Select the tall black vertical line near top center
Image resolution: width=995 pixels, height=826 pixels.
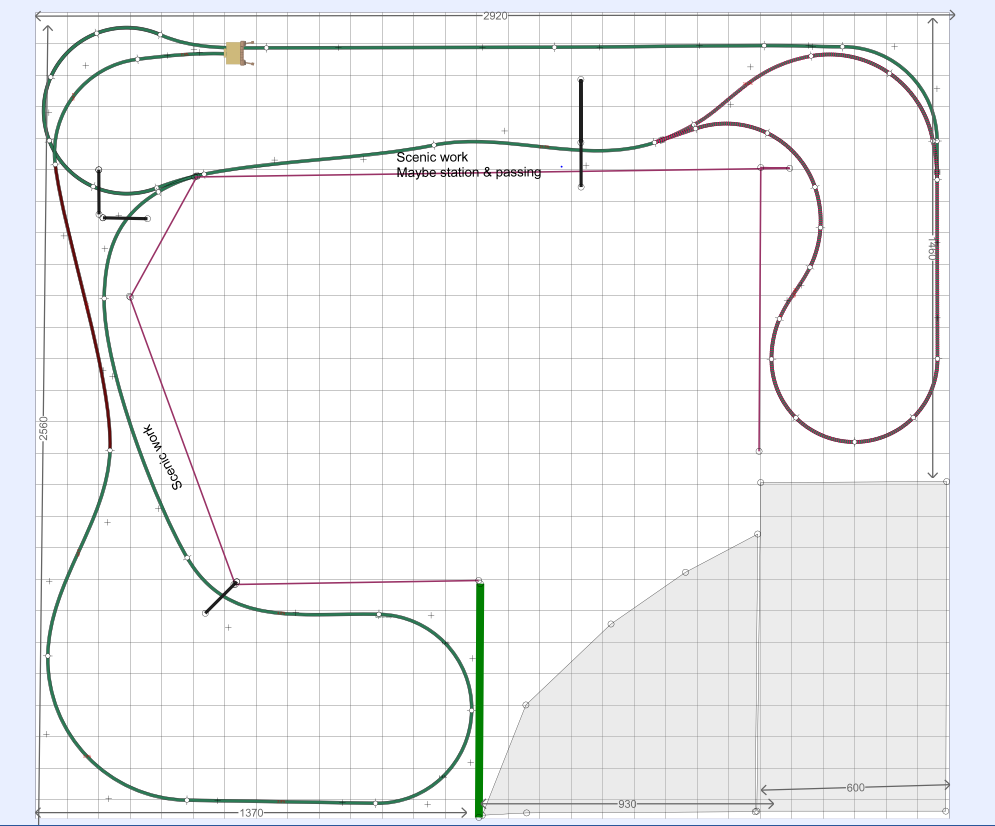pyautogui.click(x=581, y=133)
